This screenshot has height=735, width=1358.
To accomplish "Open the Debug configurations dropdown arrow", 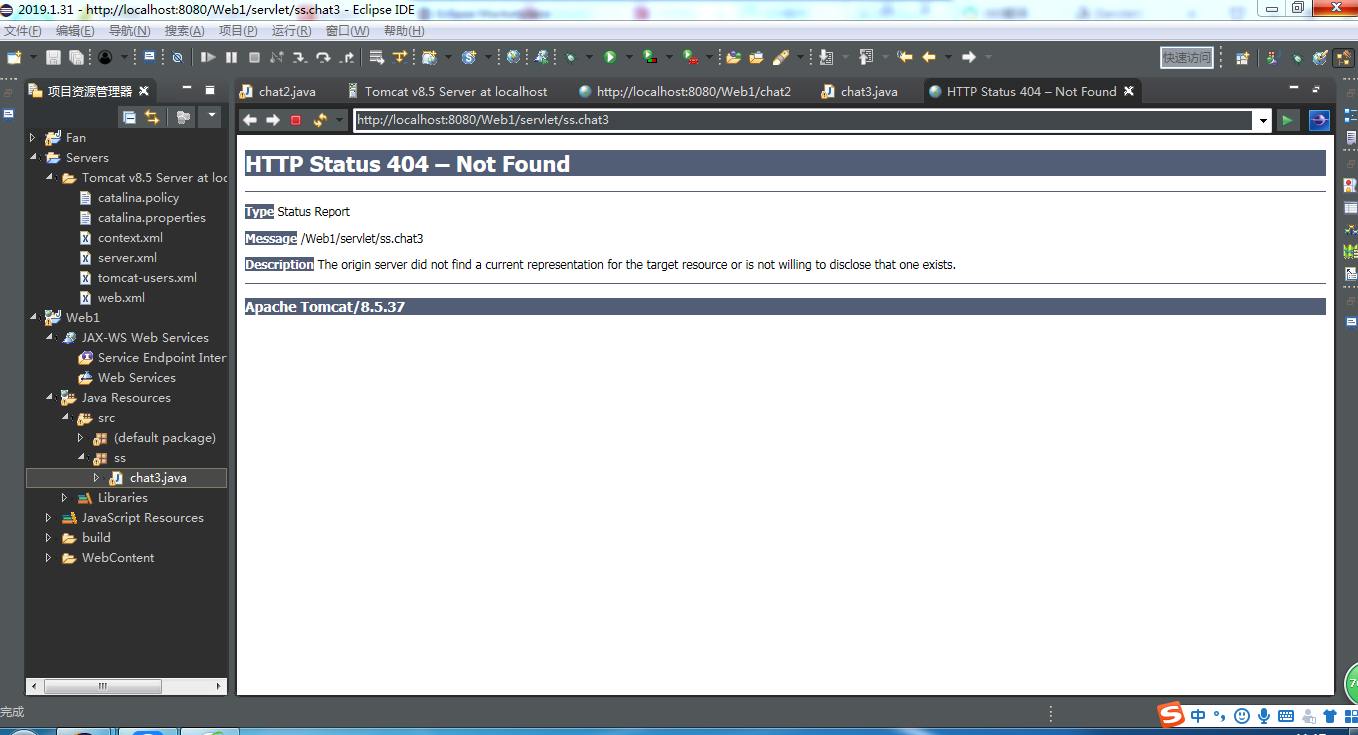I will coord(588,57).
